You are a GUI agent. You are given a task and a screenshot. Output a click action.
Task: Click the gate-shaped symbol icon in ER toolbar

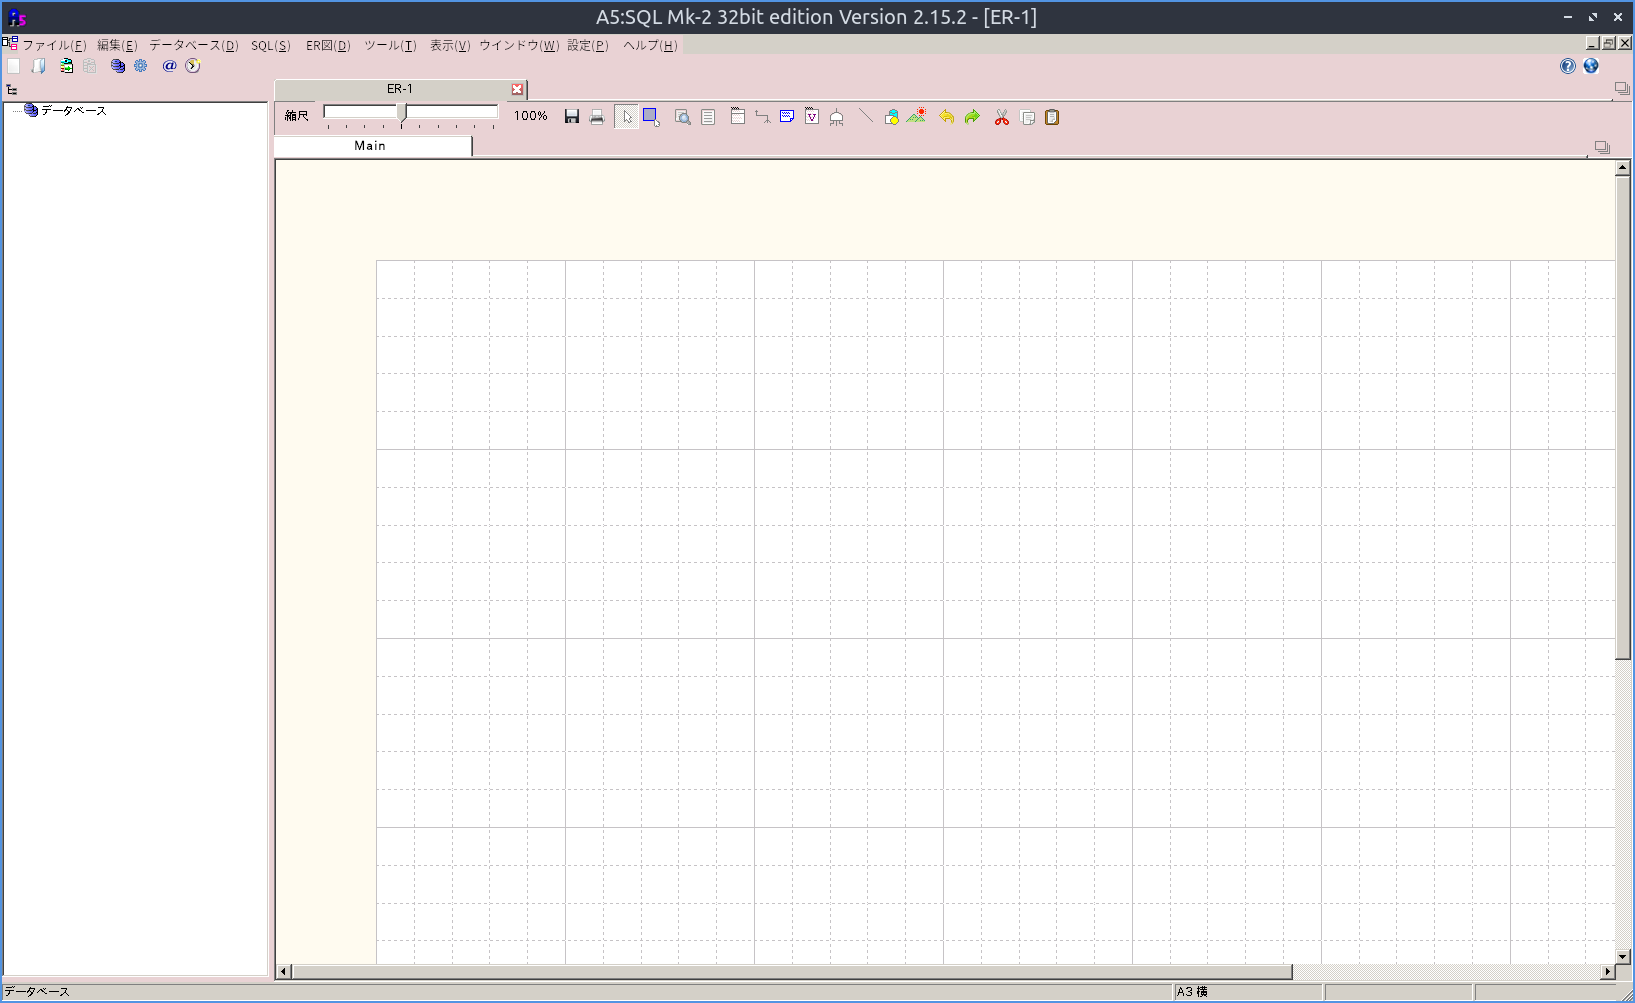point(837,117)
